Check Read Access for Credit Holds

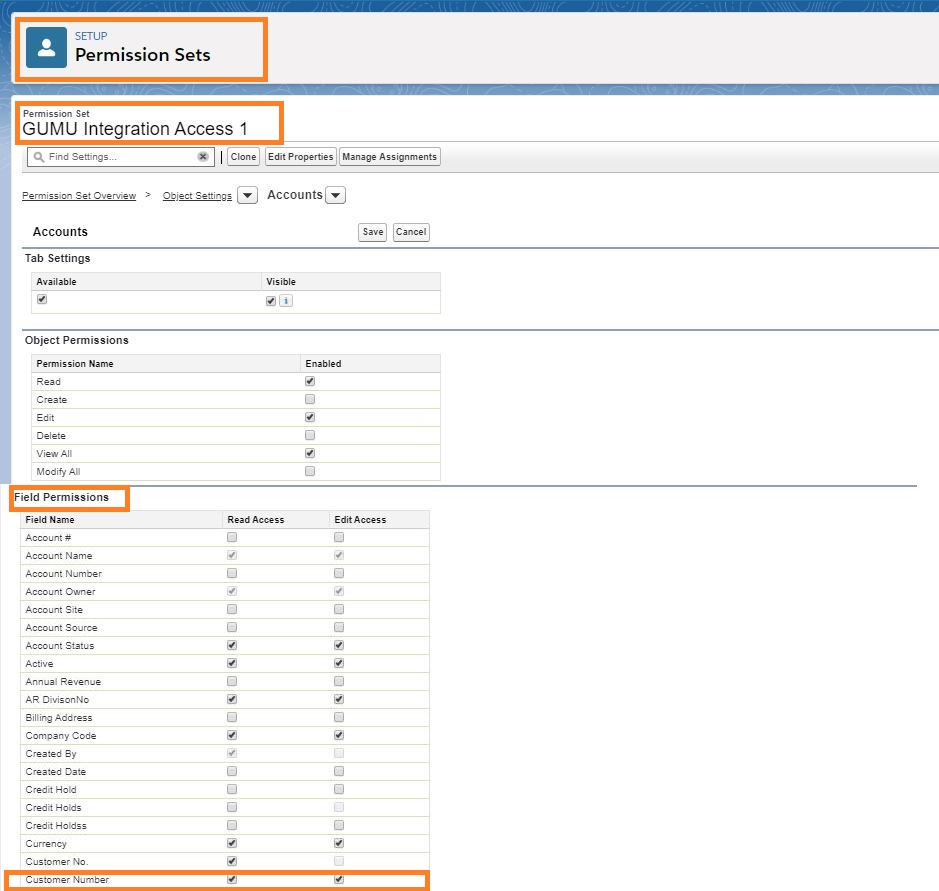tap(232, 807)
